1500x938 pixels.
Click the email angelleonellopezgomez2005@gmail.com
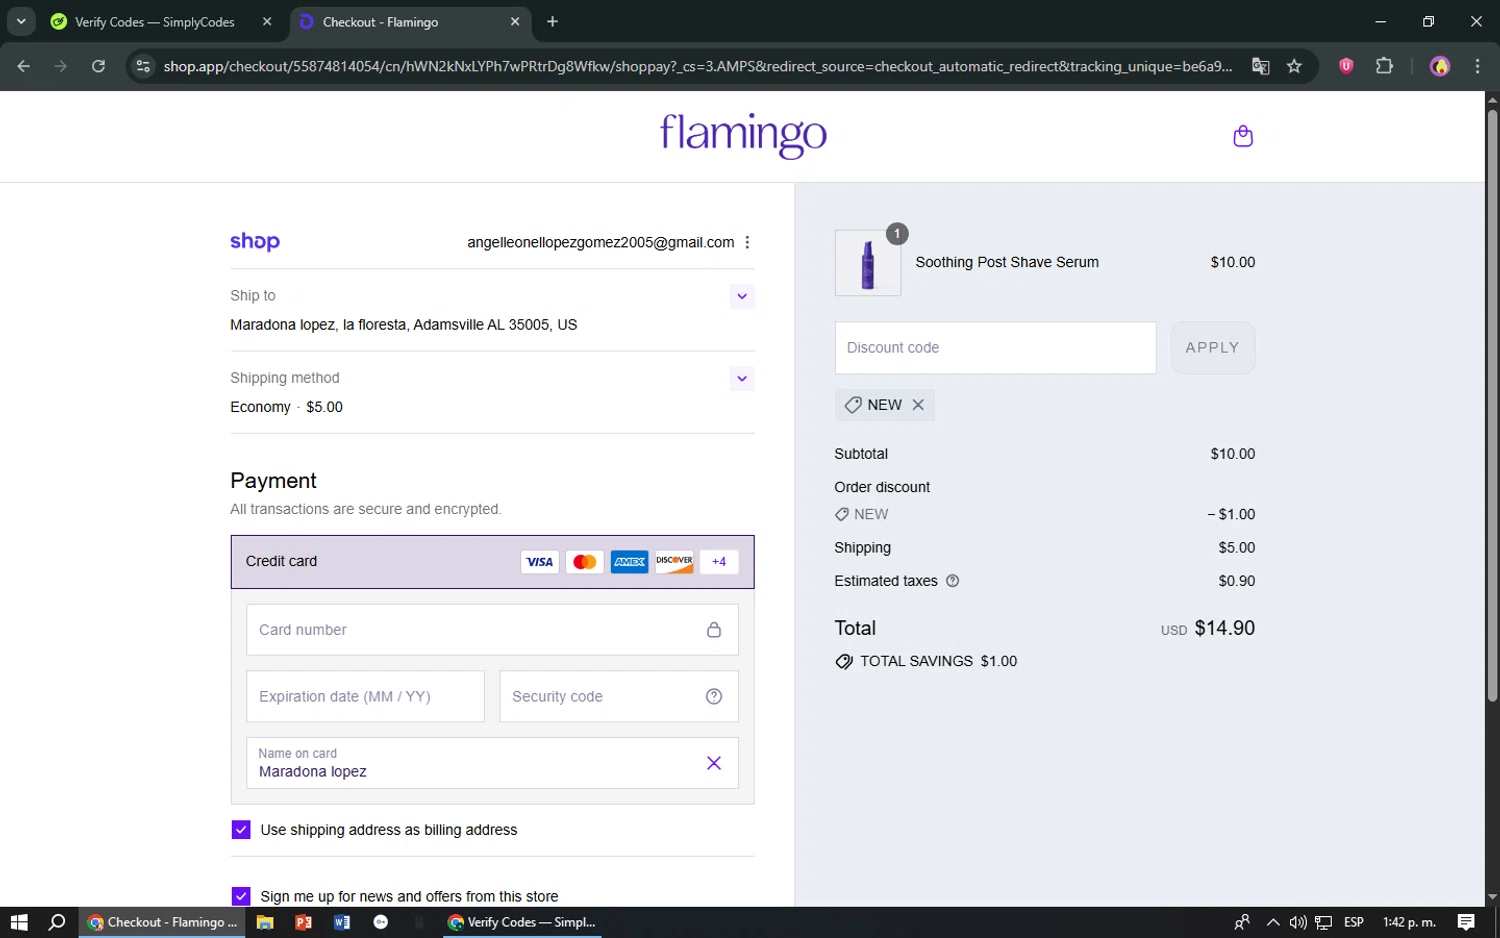click(601, 242)
